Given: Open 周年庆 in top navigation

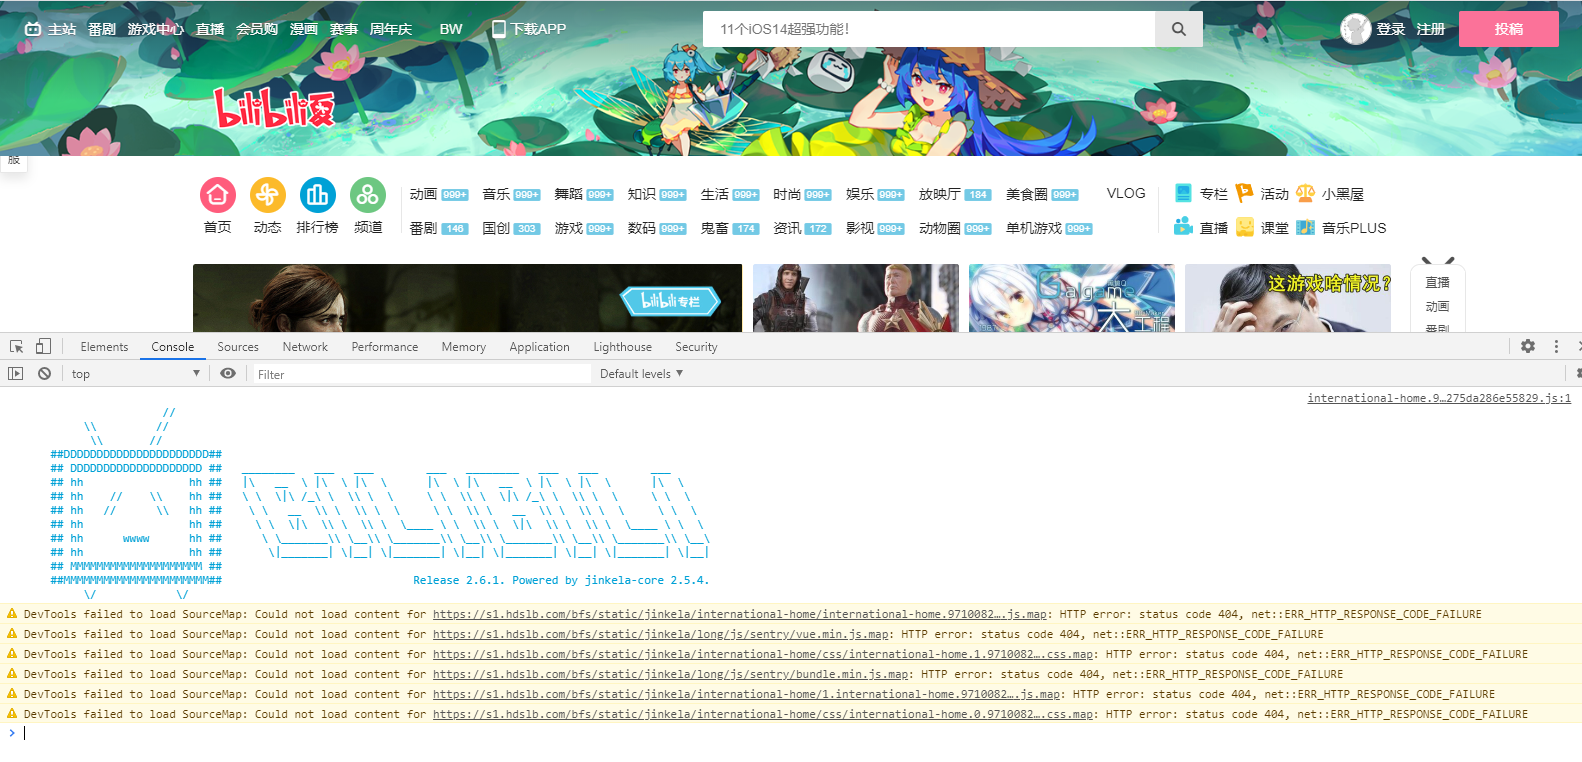Looking at the screenshot, I should (x=391, y=29).
